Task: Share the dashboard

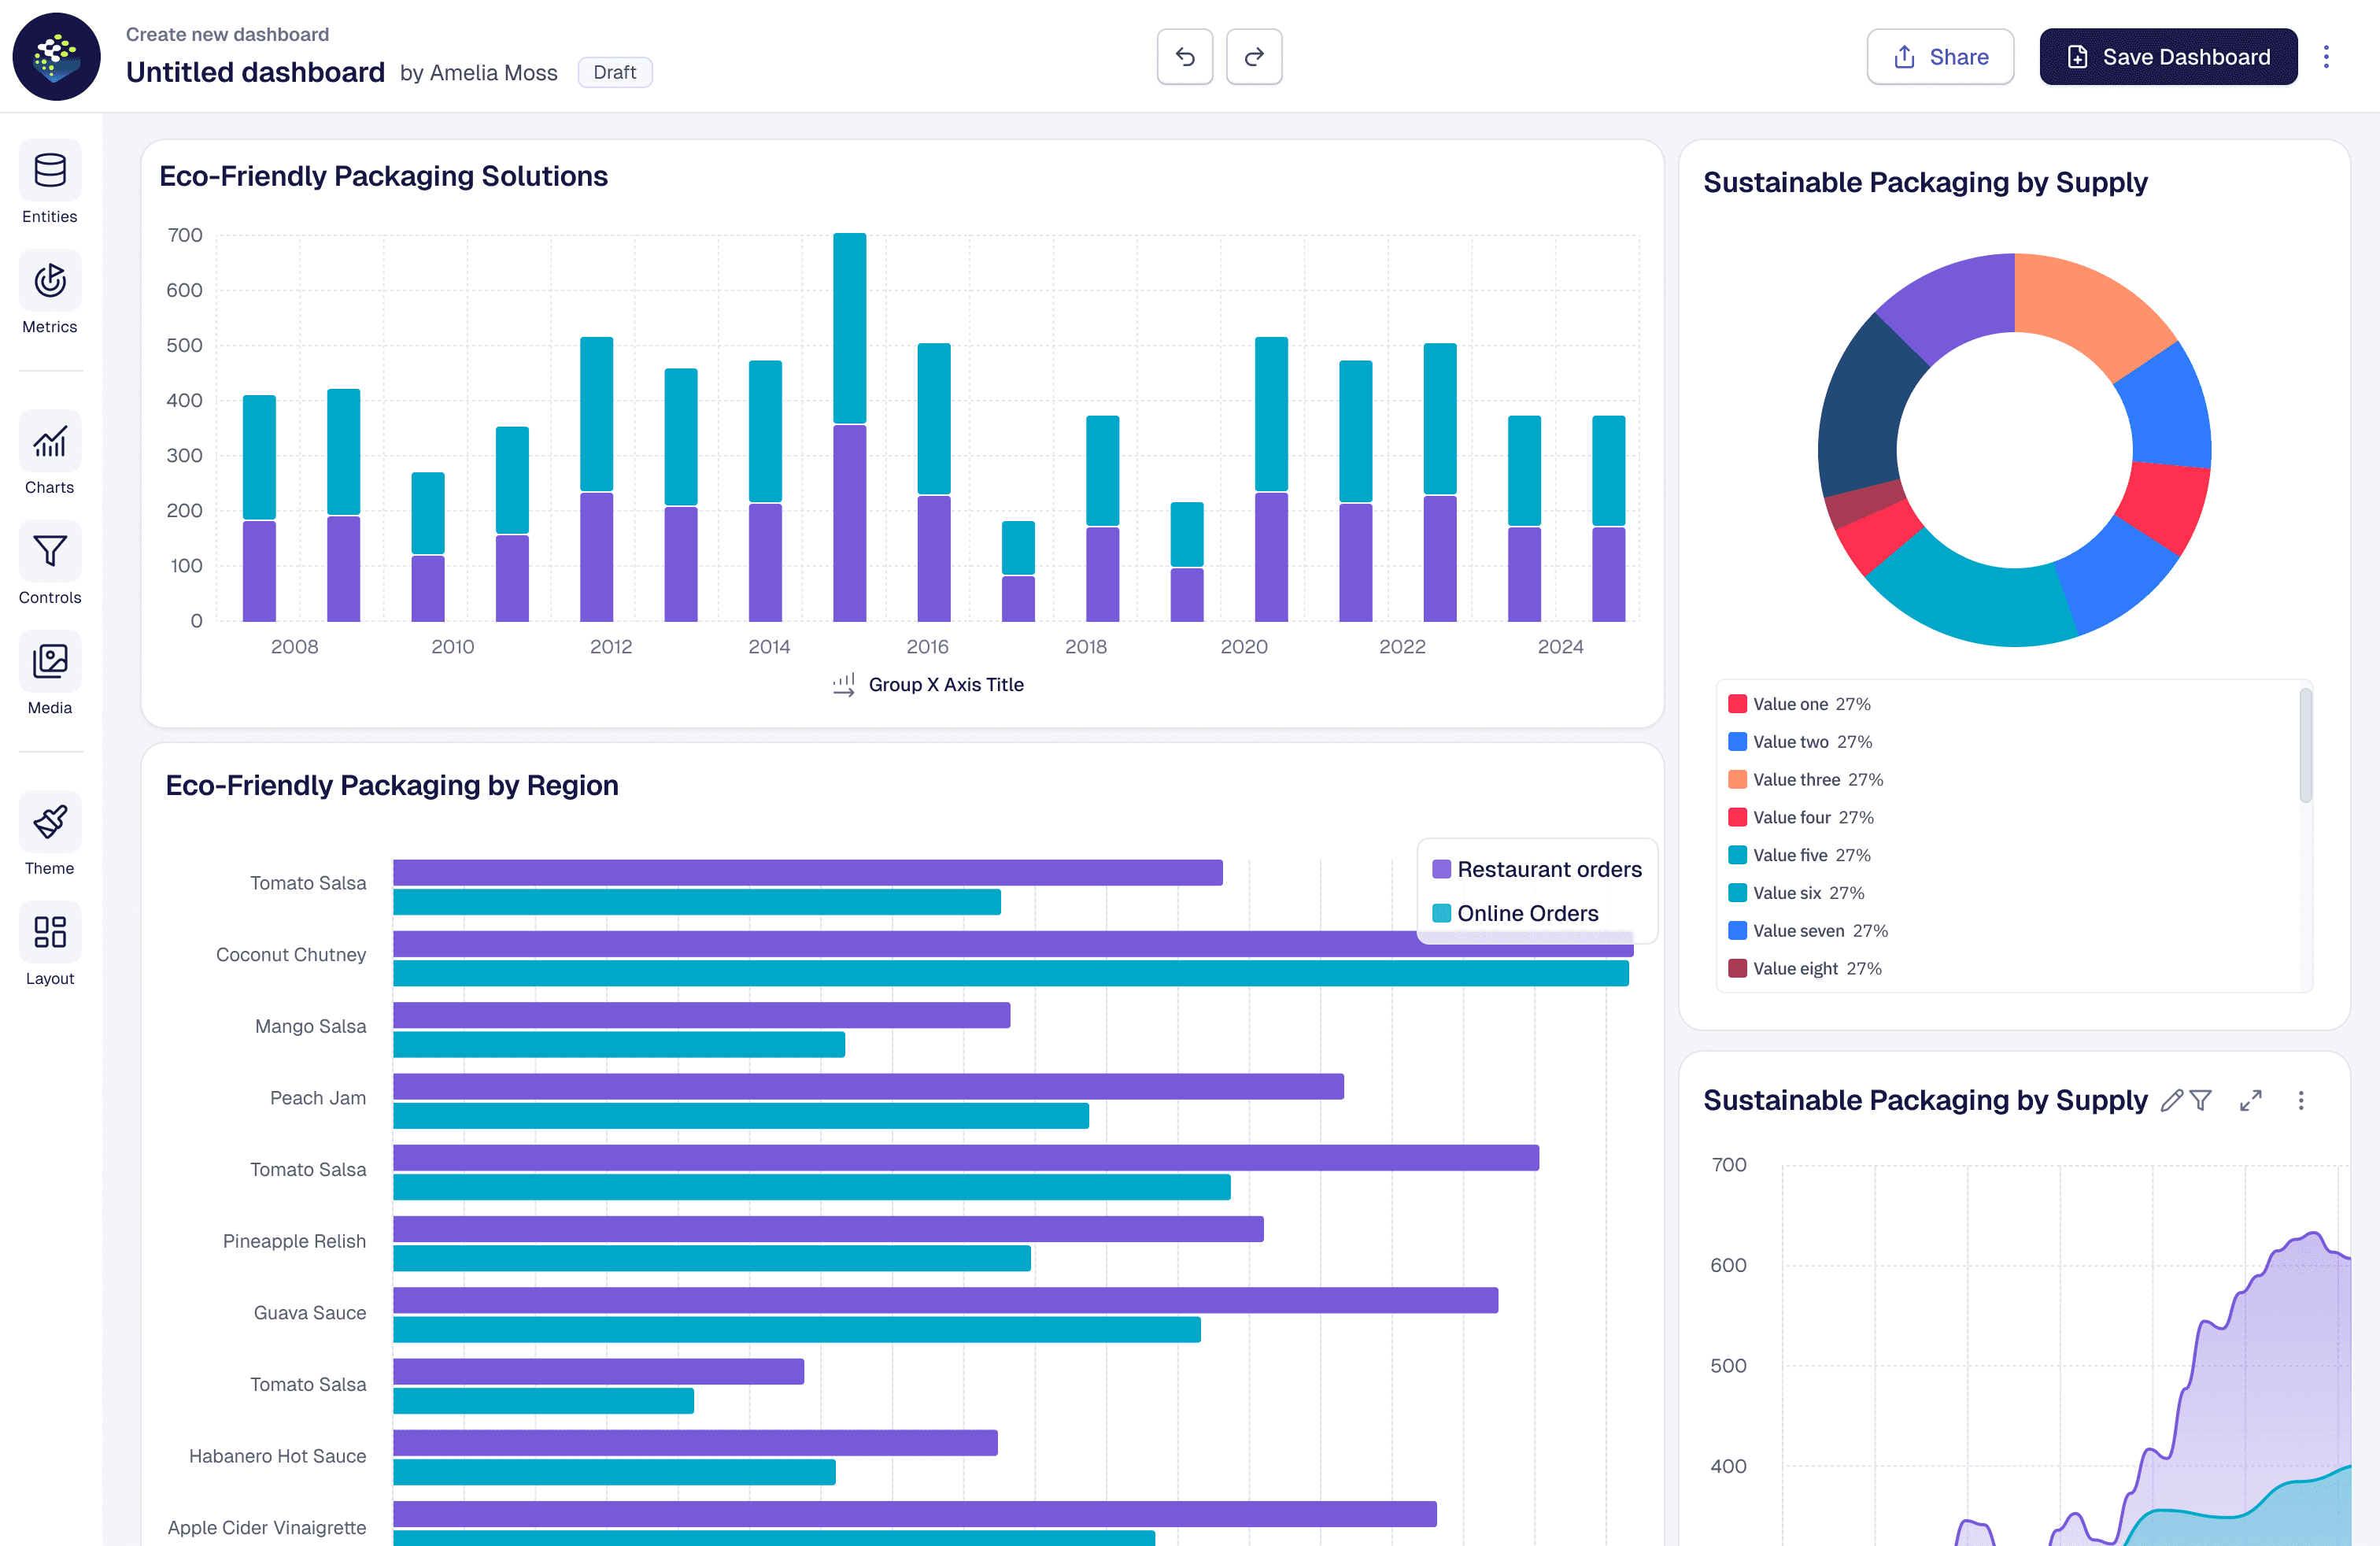Action: coord(1940,57)
